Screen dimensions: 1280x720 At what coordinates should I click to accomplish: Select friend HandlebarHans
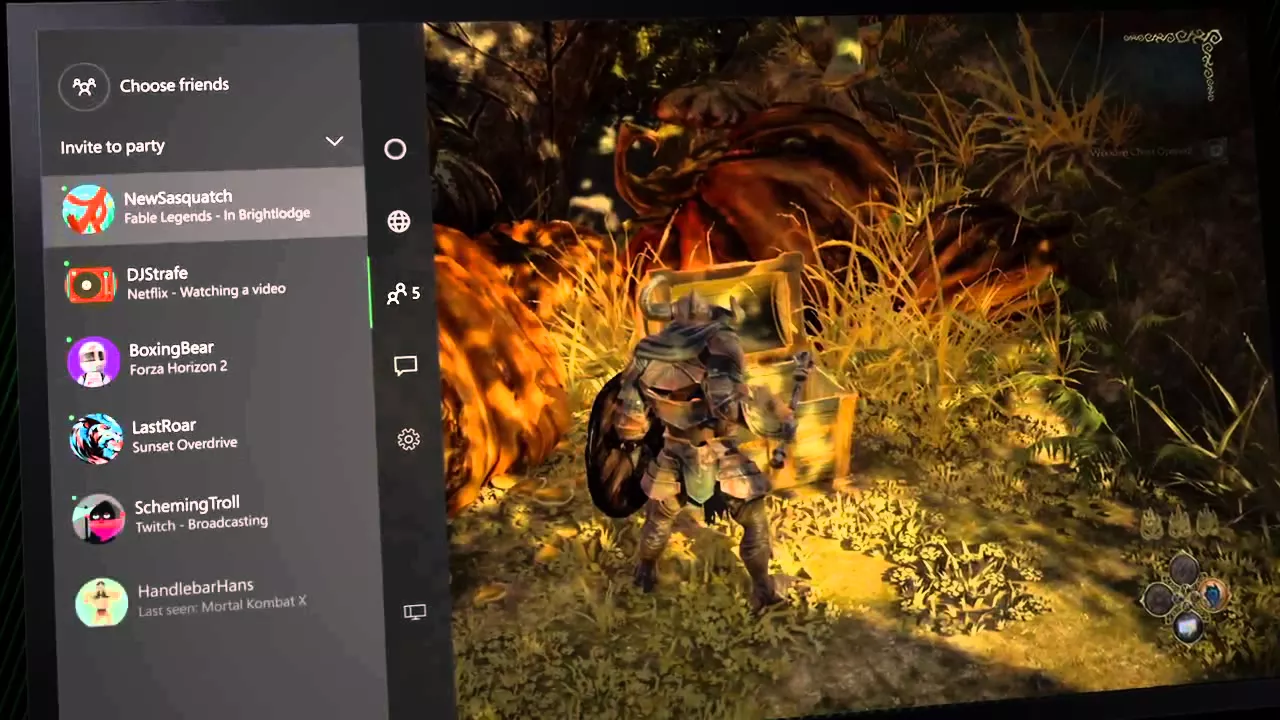pyautogui.click(x=218, y=597)
